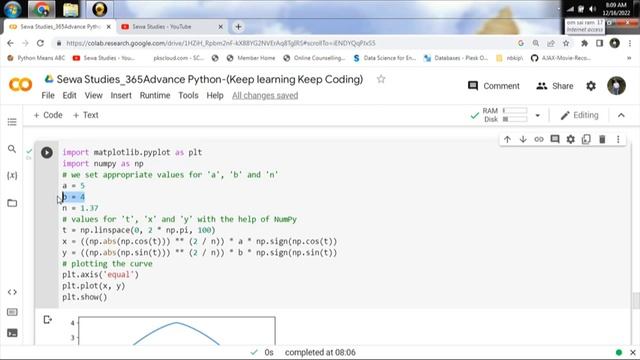Mirror cell in tab icon

point(586,139)
